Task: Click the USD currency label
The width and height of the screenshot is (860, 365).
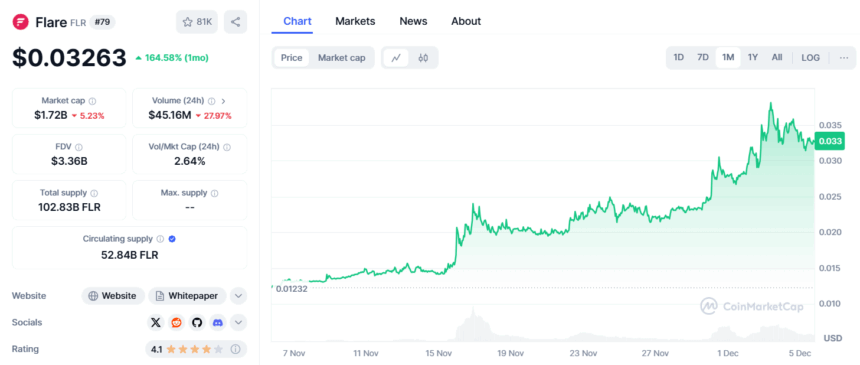Action: point(832,338)
